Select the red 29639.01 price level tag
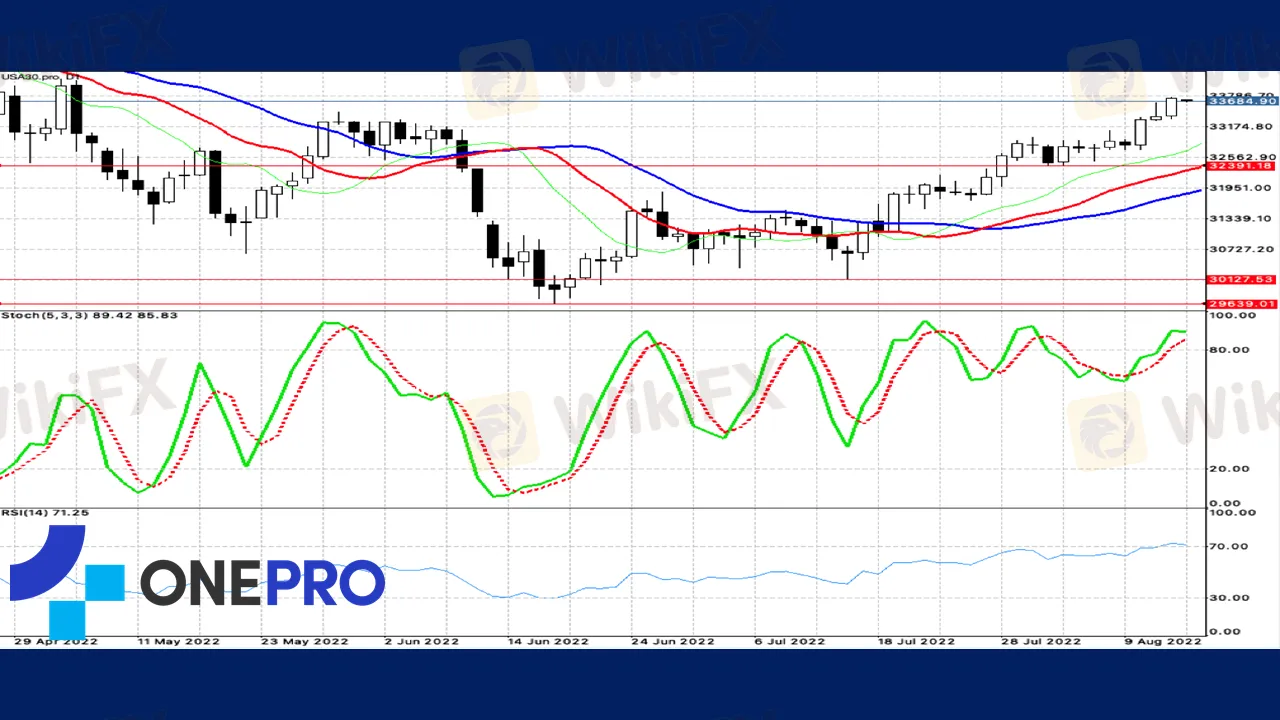The width and height of the screenshot is (1280, 720). (1241, 304)
